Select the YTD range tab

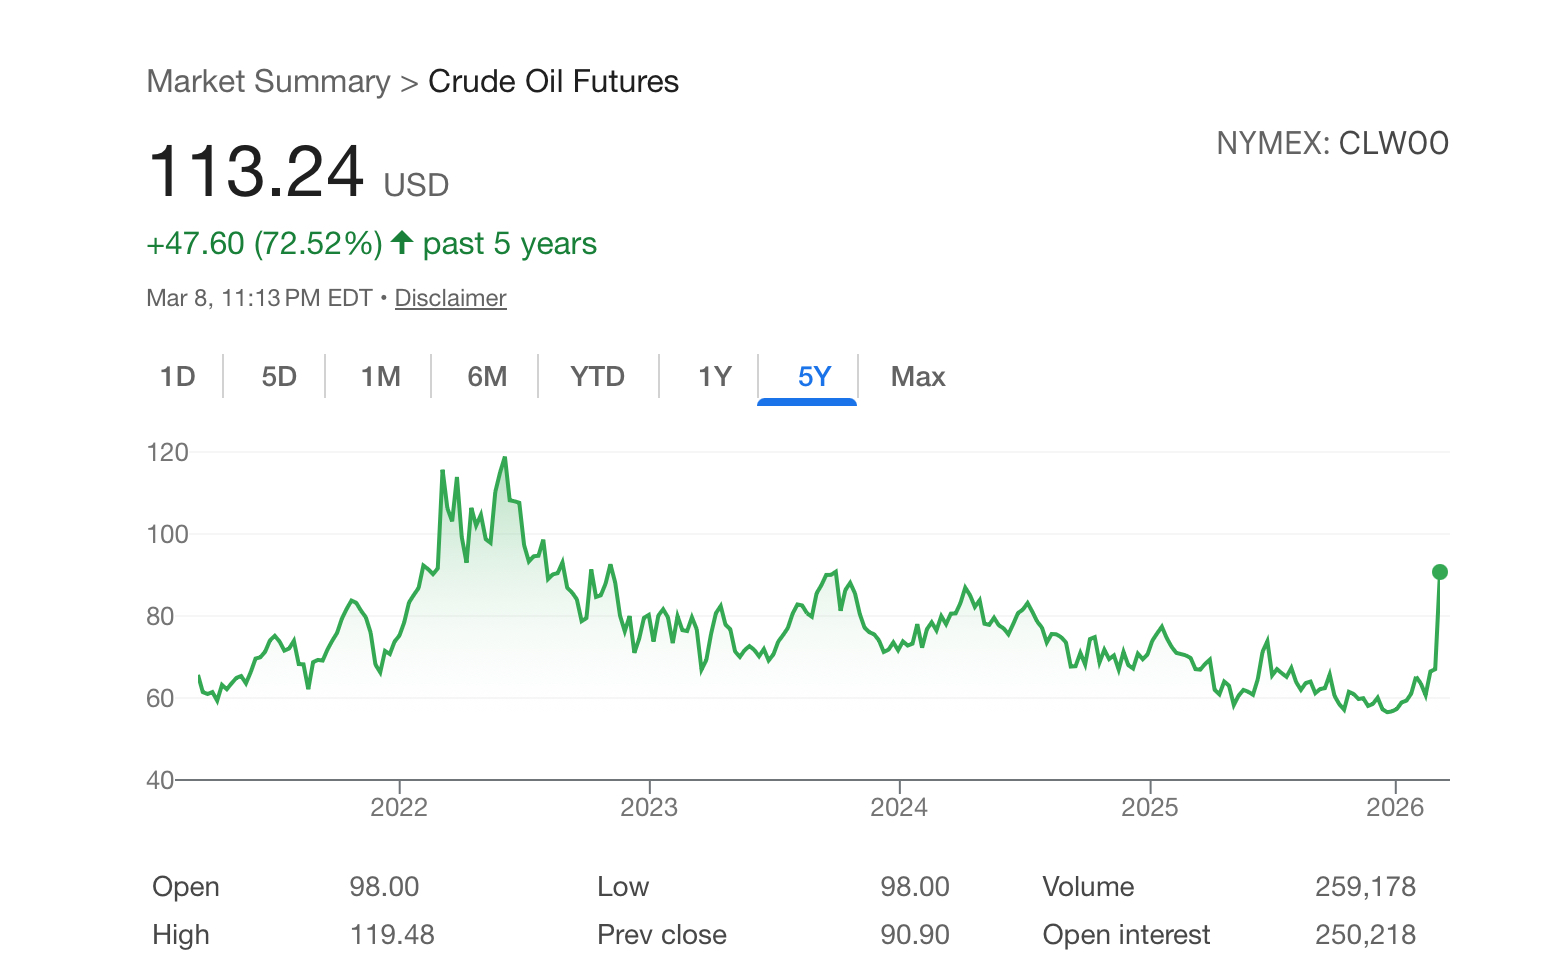[597, 377]
